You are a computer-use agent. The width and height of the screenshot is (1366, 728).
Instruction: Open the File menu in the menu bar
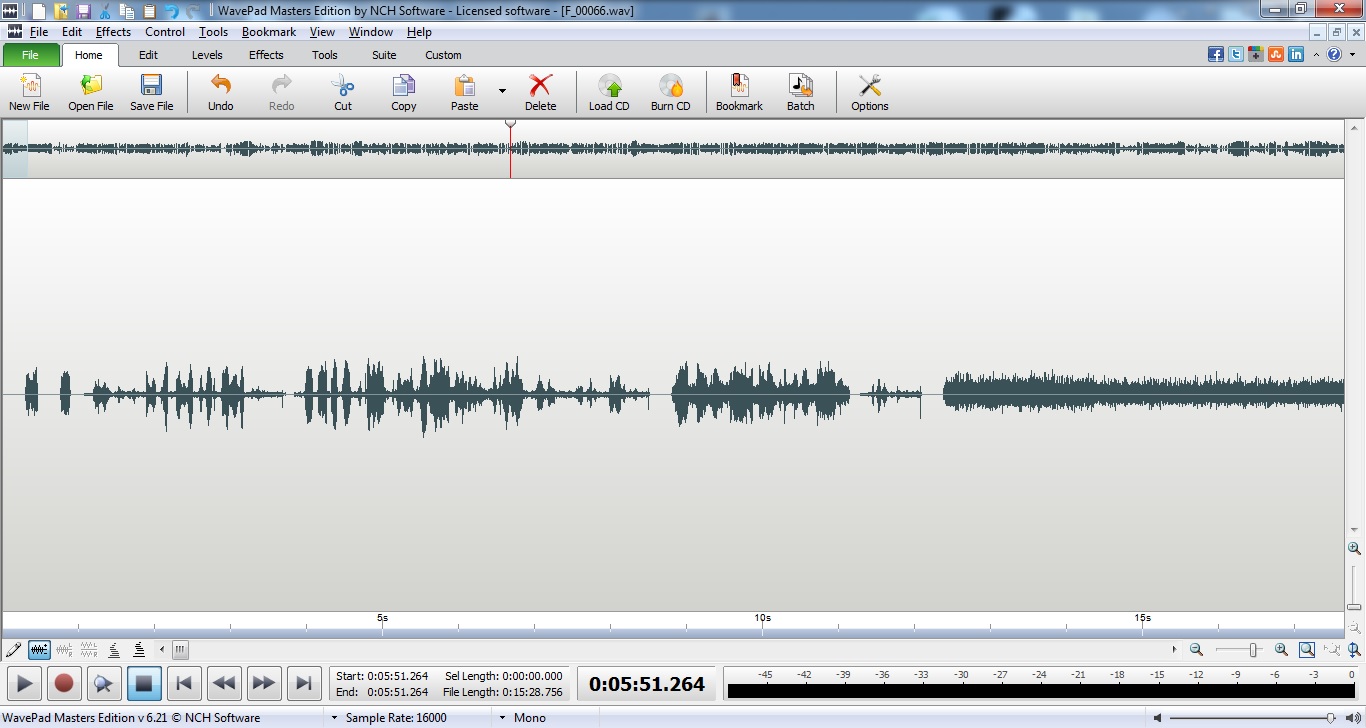tap(39, 32)
